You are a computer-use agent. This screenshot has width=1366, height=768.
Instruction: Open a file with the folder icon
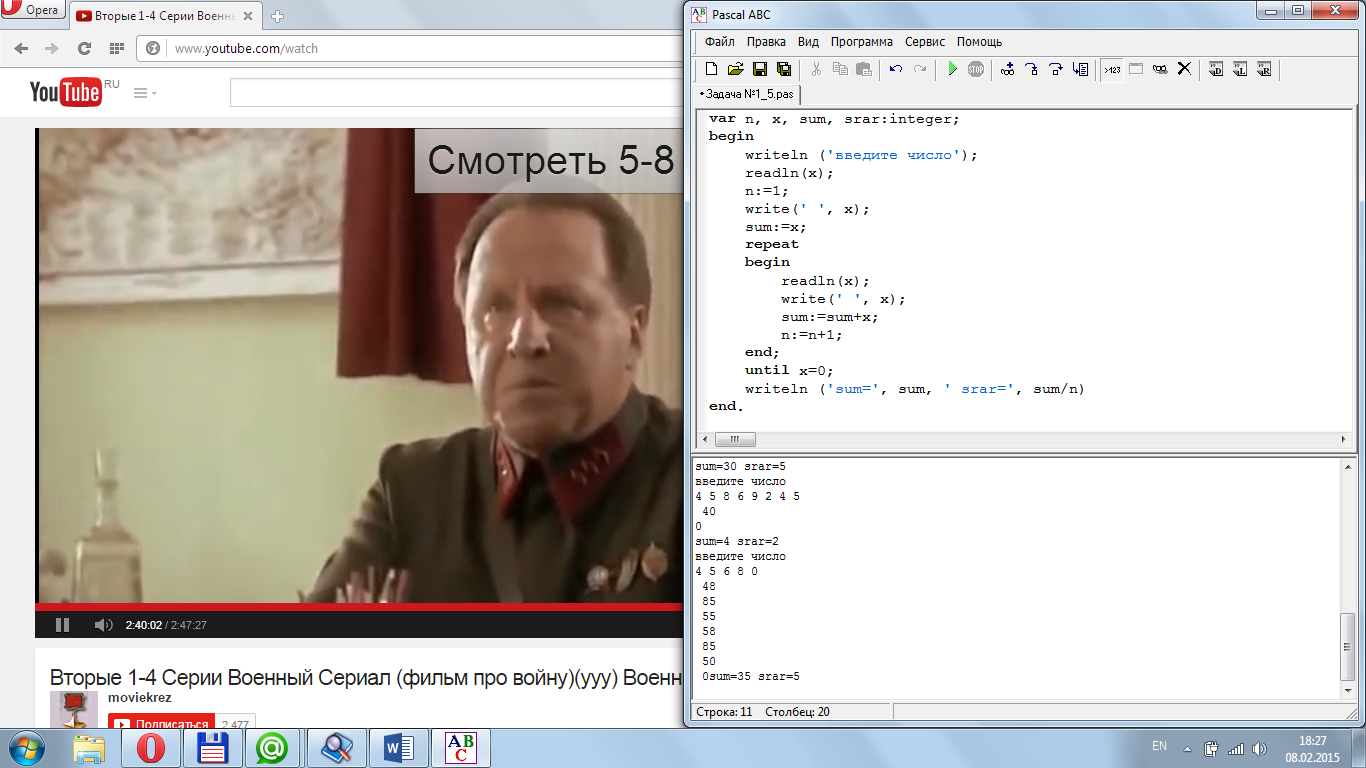tap(735, 69)
